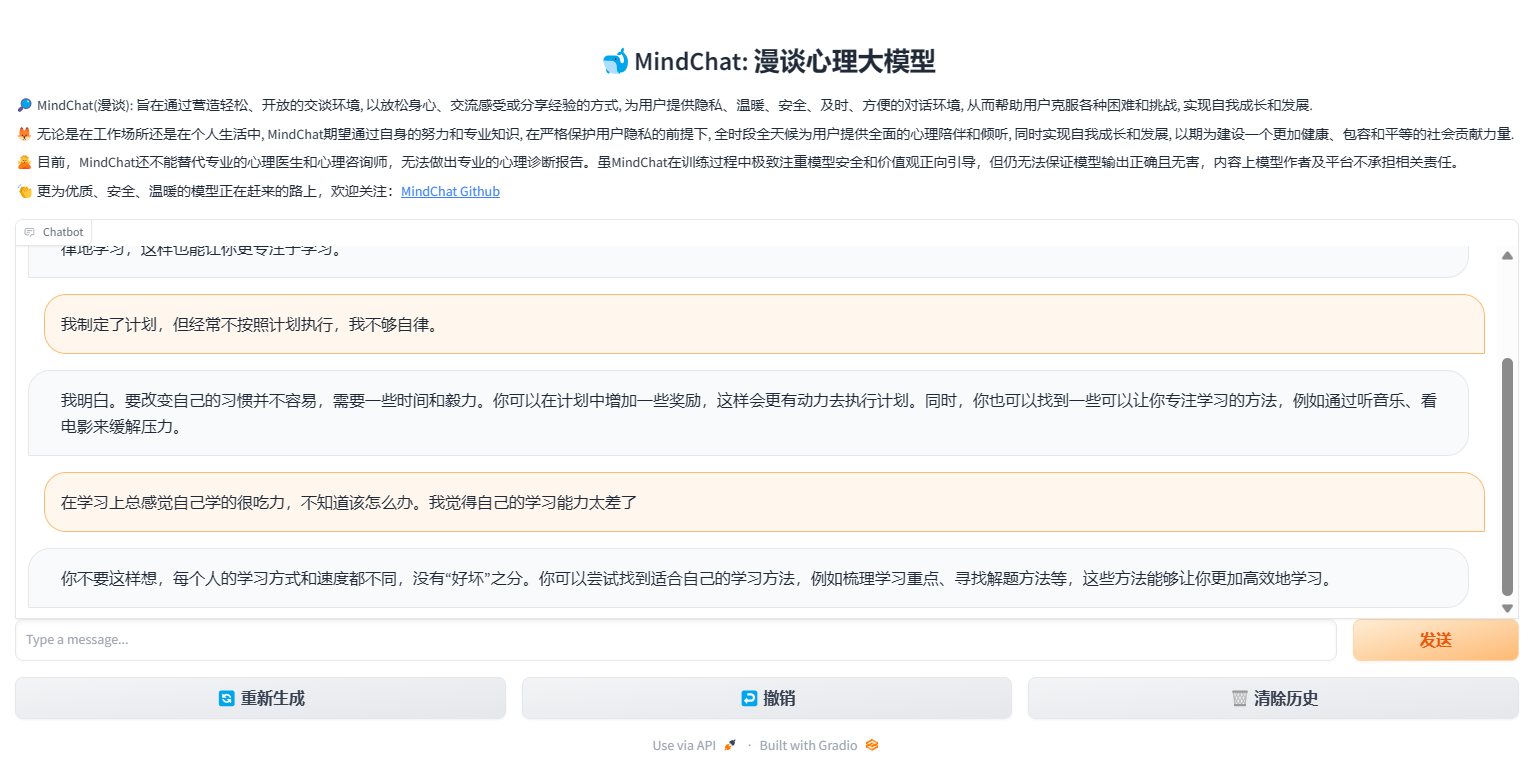Click the whale logo beside MindChat title
Image resolution: width=1540 pixels, height=763 pixels.
tap(615, 62)
